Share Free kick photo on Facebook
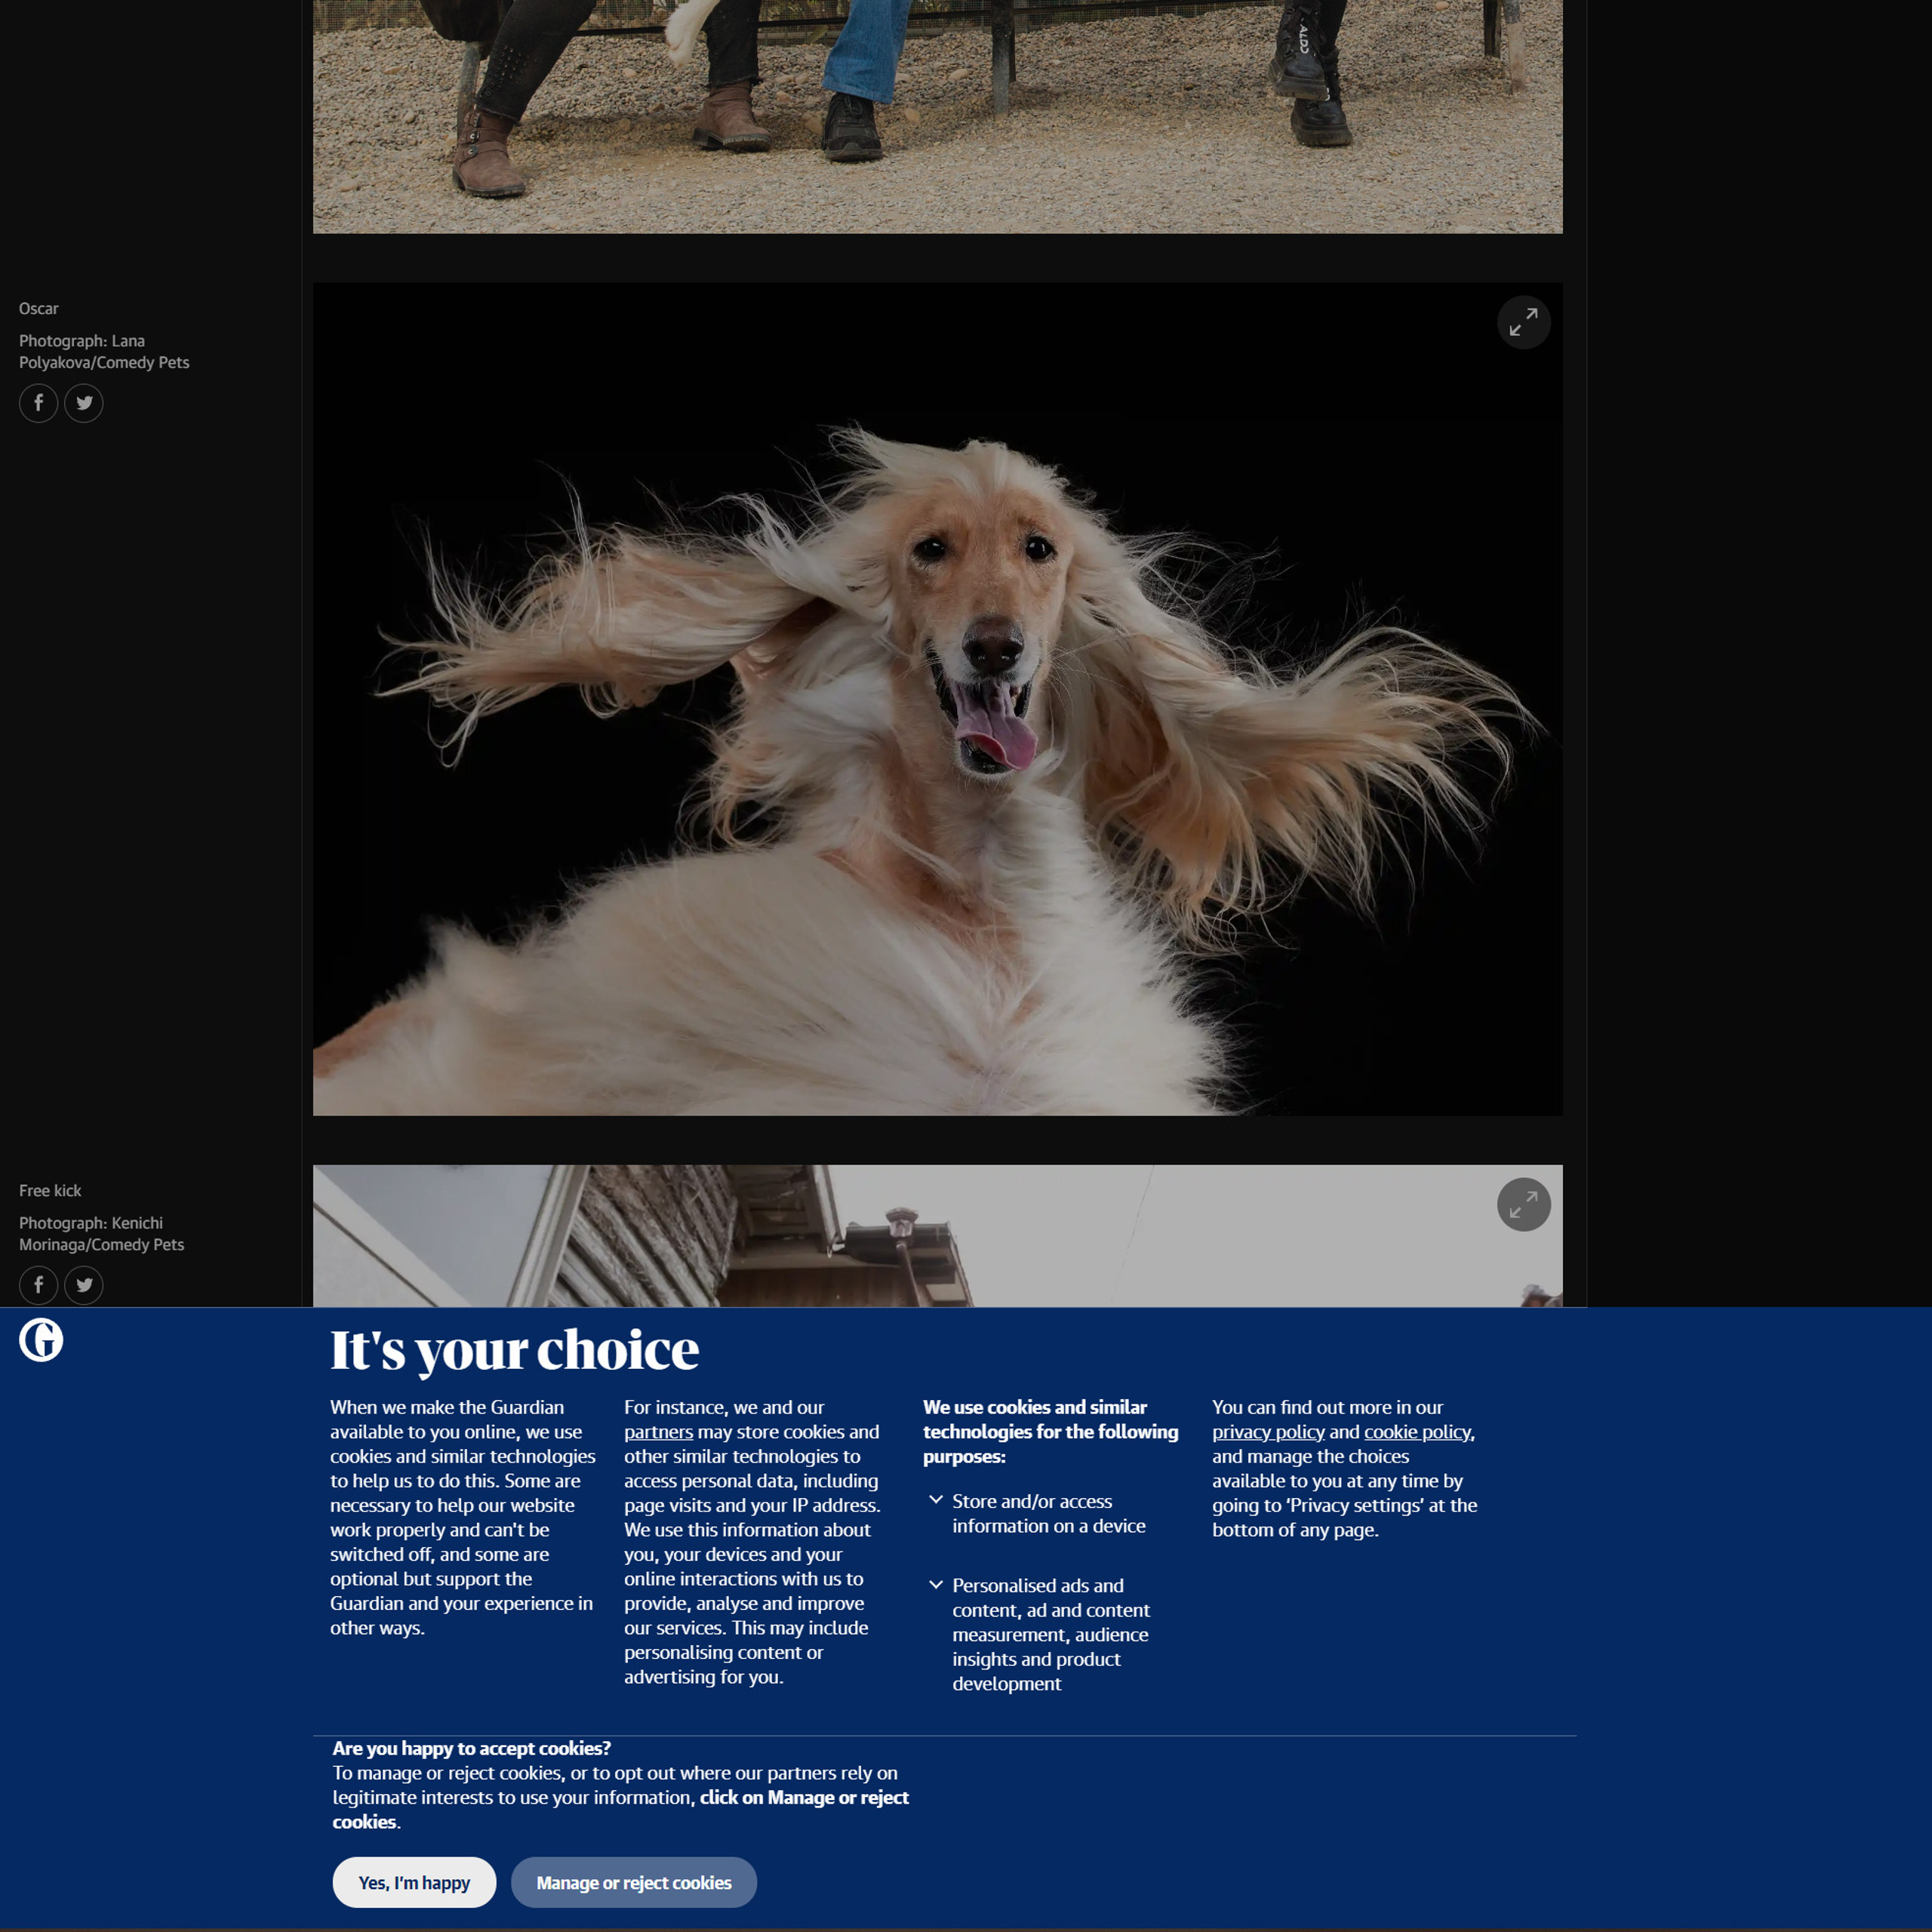This screenshot has width=1932, height=1932. (38, 1285)
